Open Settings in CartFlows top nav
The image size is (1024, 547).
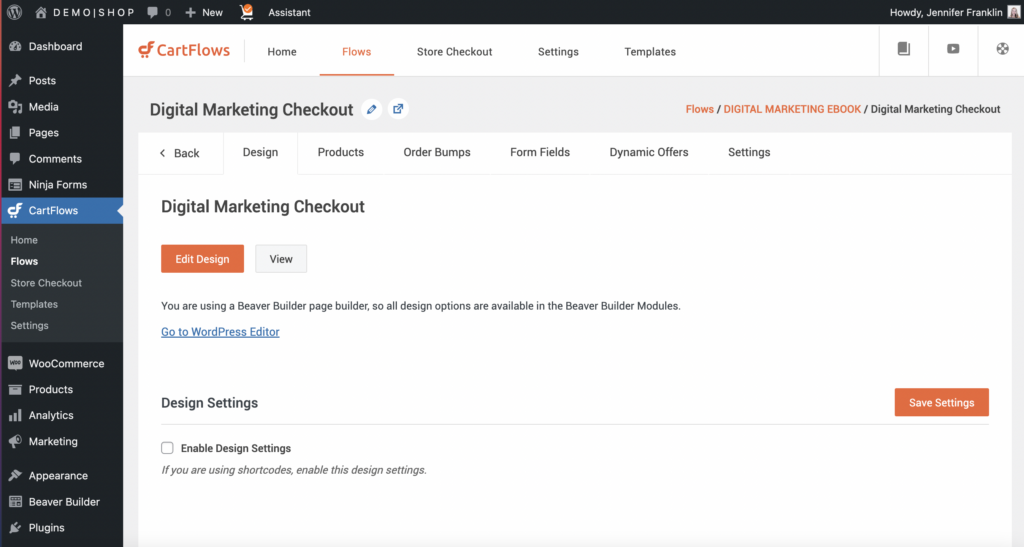[558, 52]
